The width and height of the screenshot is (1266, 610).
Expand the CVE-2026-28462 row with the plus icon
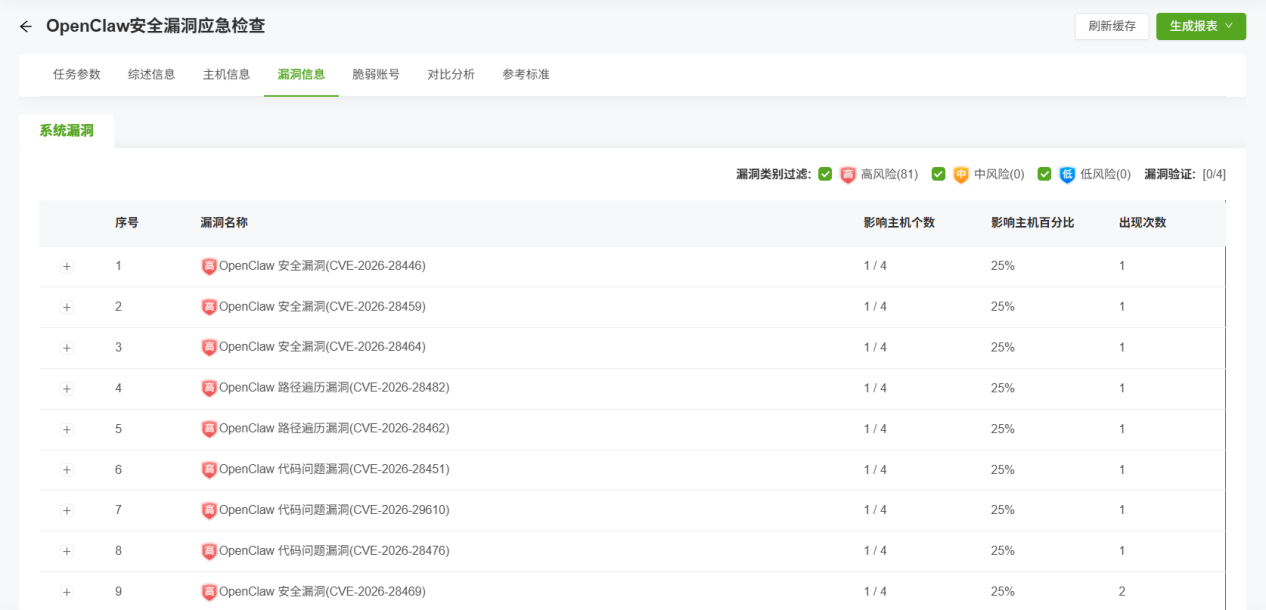(x=67, y=429)
